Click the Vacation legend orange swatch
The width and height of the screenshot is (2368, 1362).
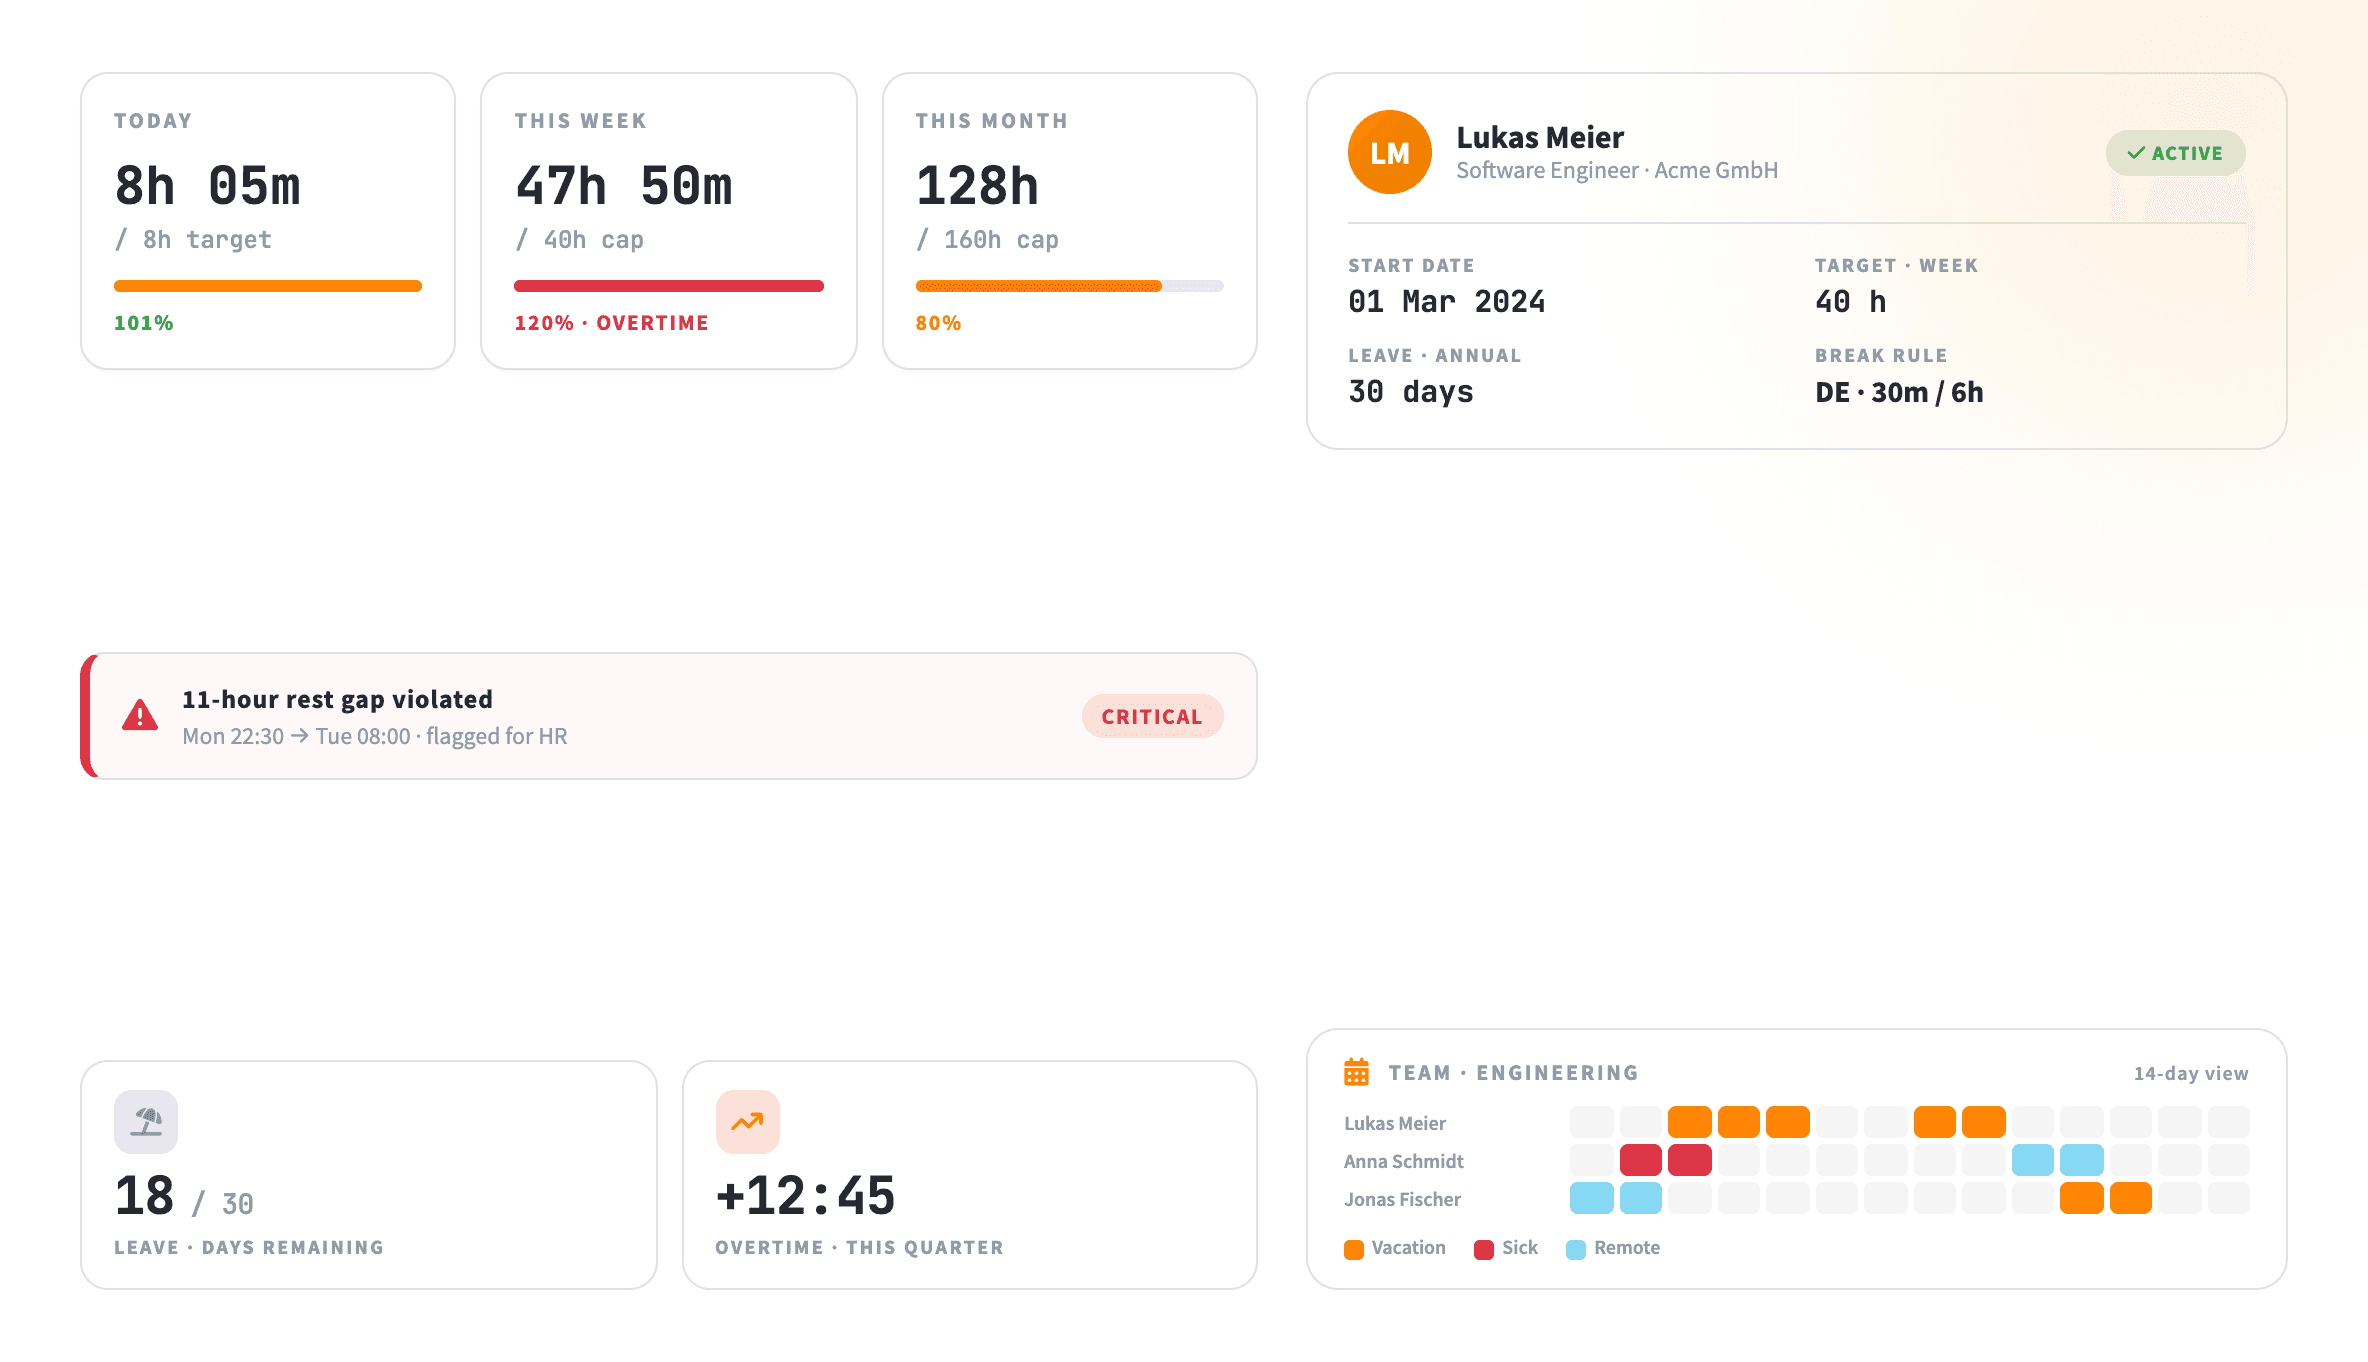coord(1353,1249)
